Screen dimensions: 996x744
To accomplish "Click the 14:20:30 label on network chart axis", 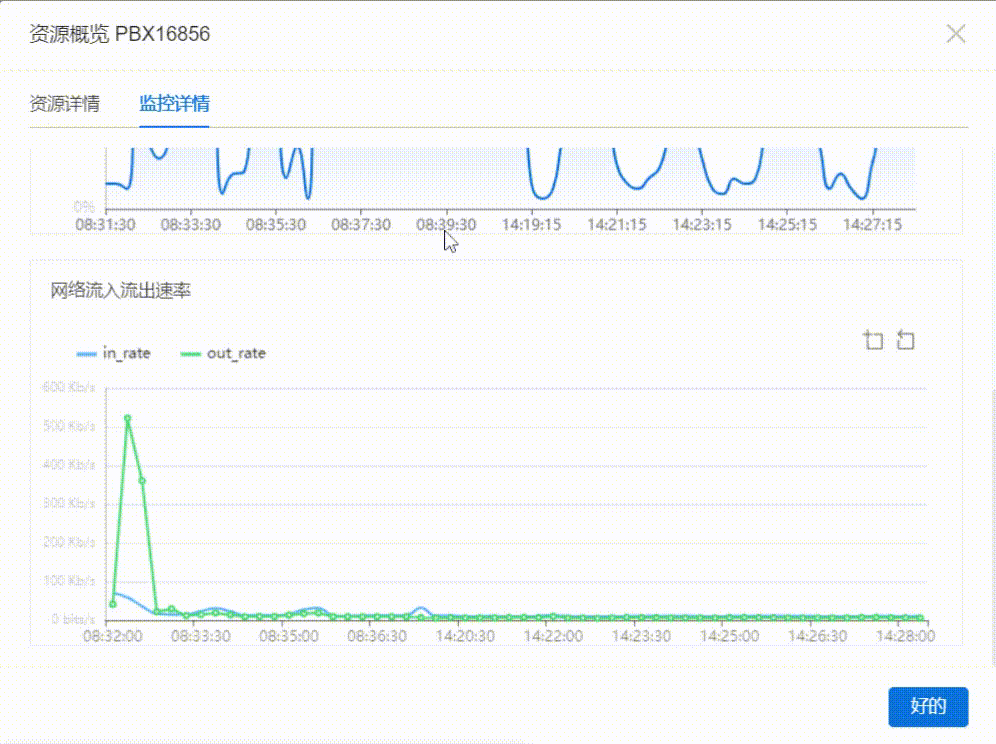I will [466, 635].
